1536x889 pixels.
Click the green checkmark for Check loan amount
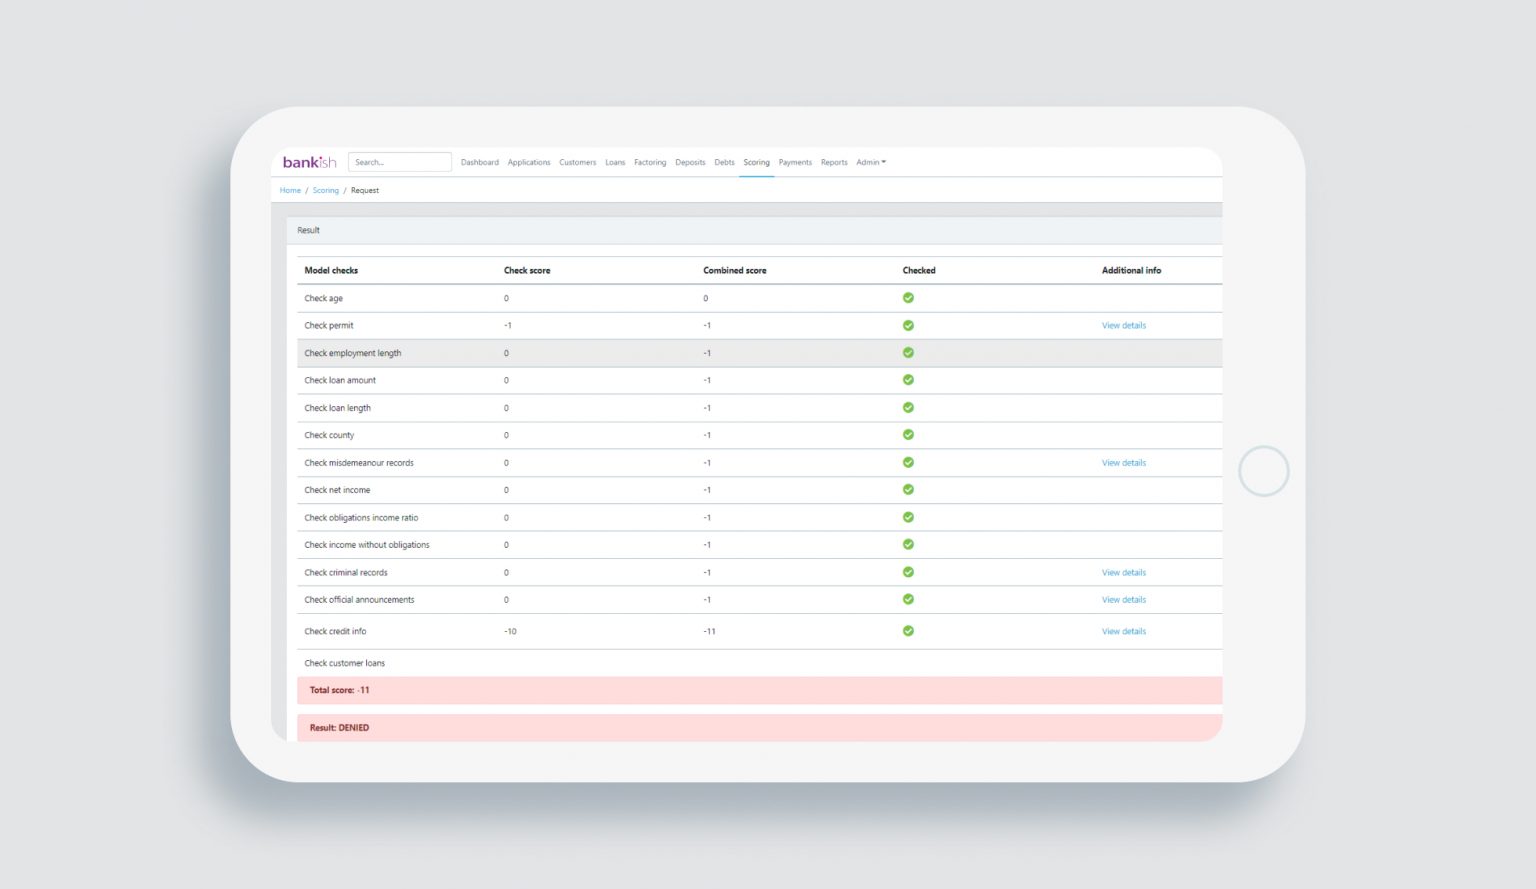(908, 380)
